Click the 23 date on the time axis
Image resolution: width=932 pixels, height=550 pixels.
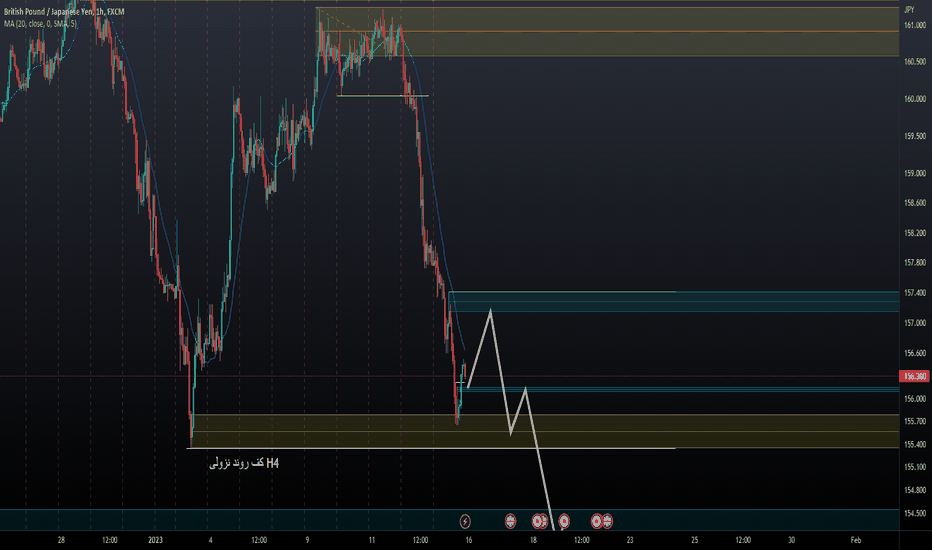pos(630,540)
